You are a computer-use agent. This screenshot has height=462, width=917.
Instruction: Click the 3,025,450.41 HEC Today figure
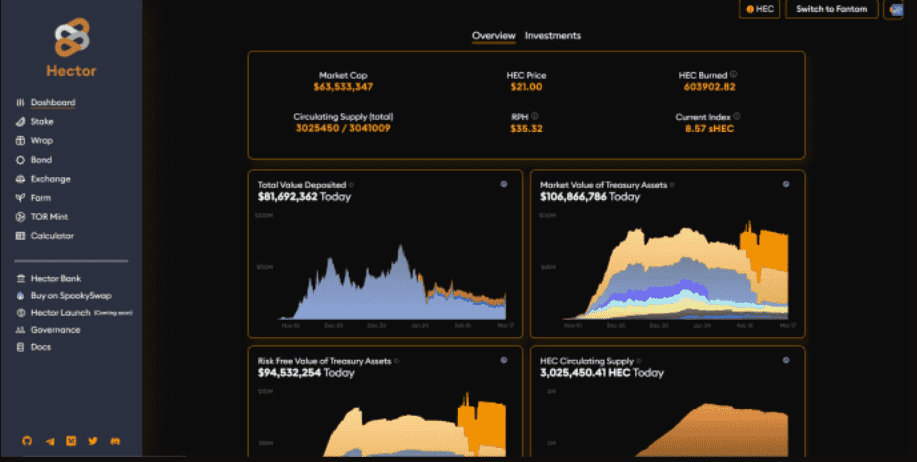tap(602, 373)
